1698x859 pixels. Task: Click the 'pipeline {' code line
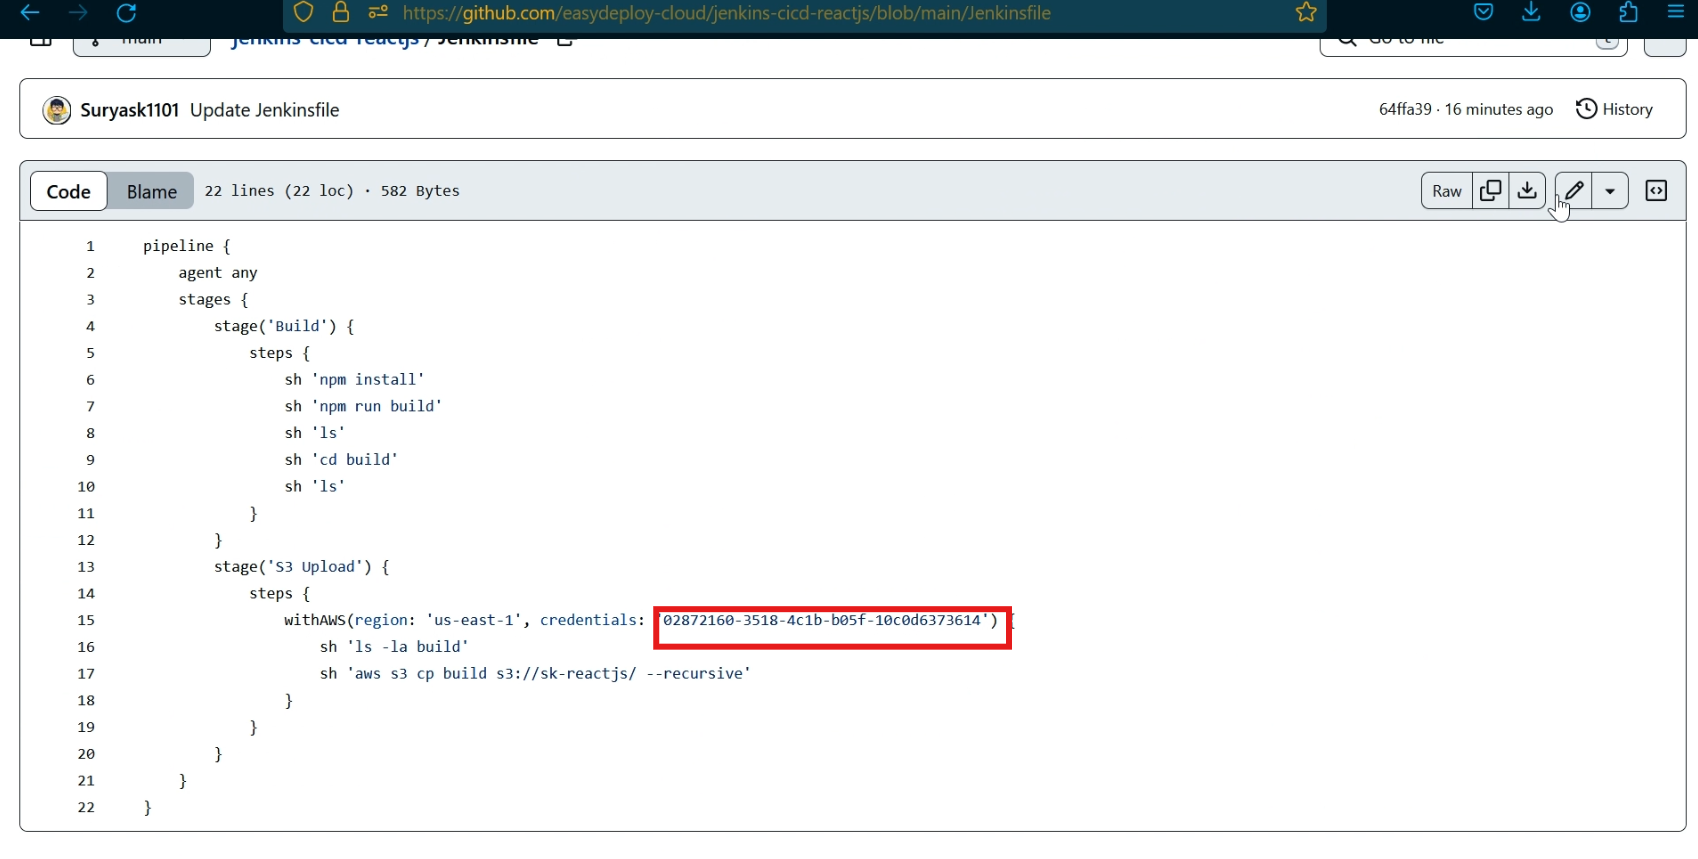(187, 246)
